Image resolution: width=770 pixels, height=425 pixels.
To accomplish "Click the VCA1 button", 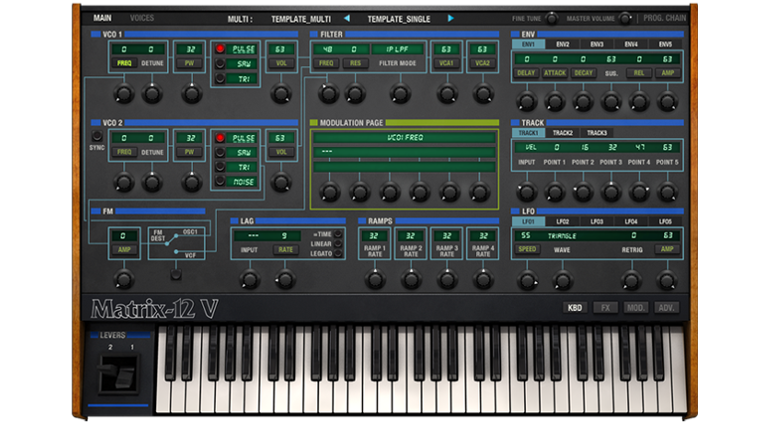I will pos(446,63).
